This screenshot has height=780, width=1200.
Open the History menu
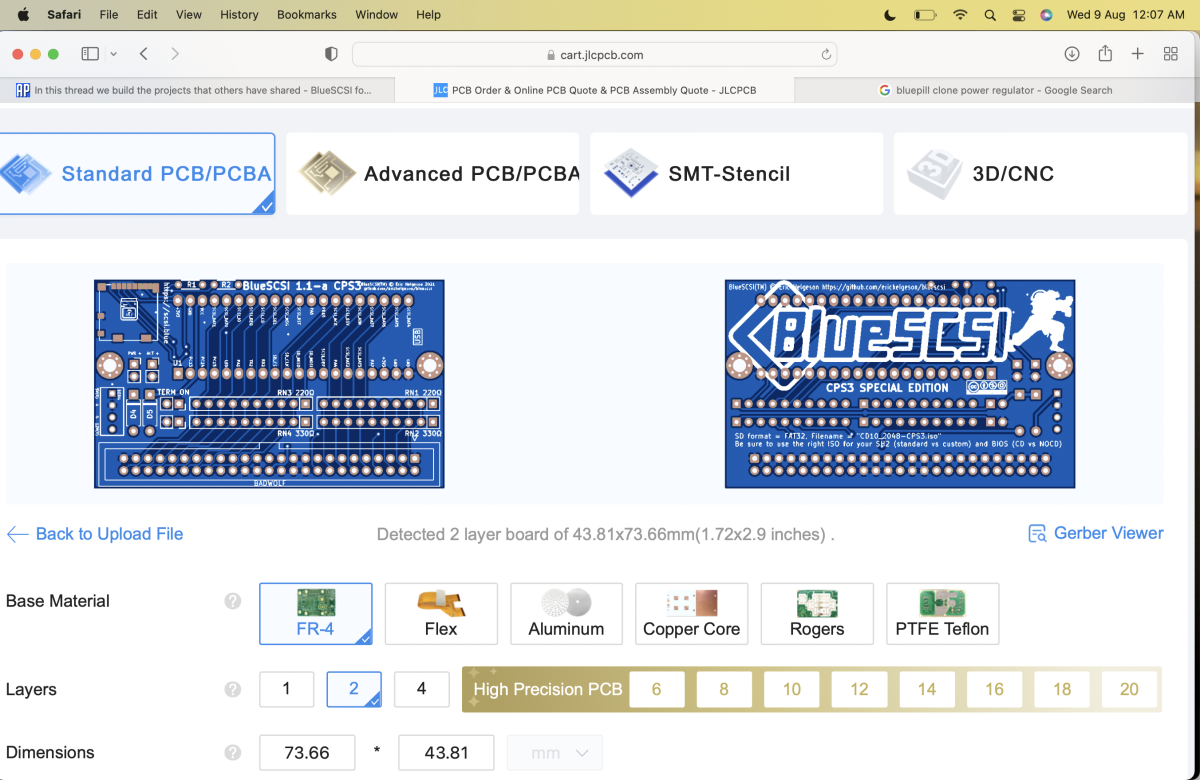239,15
